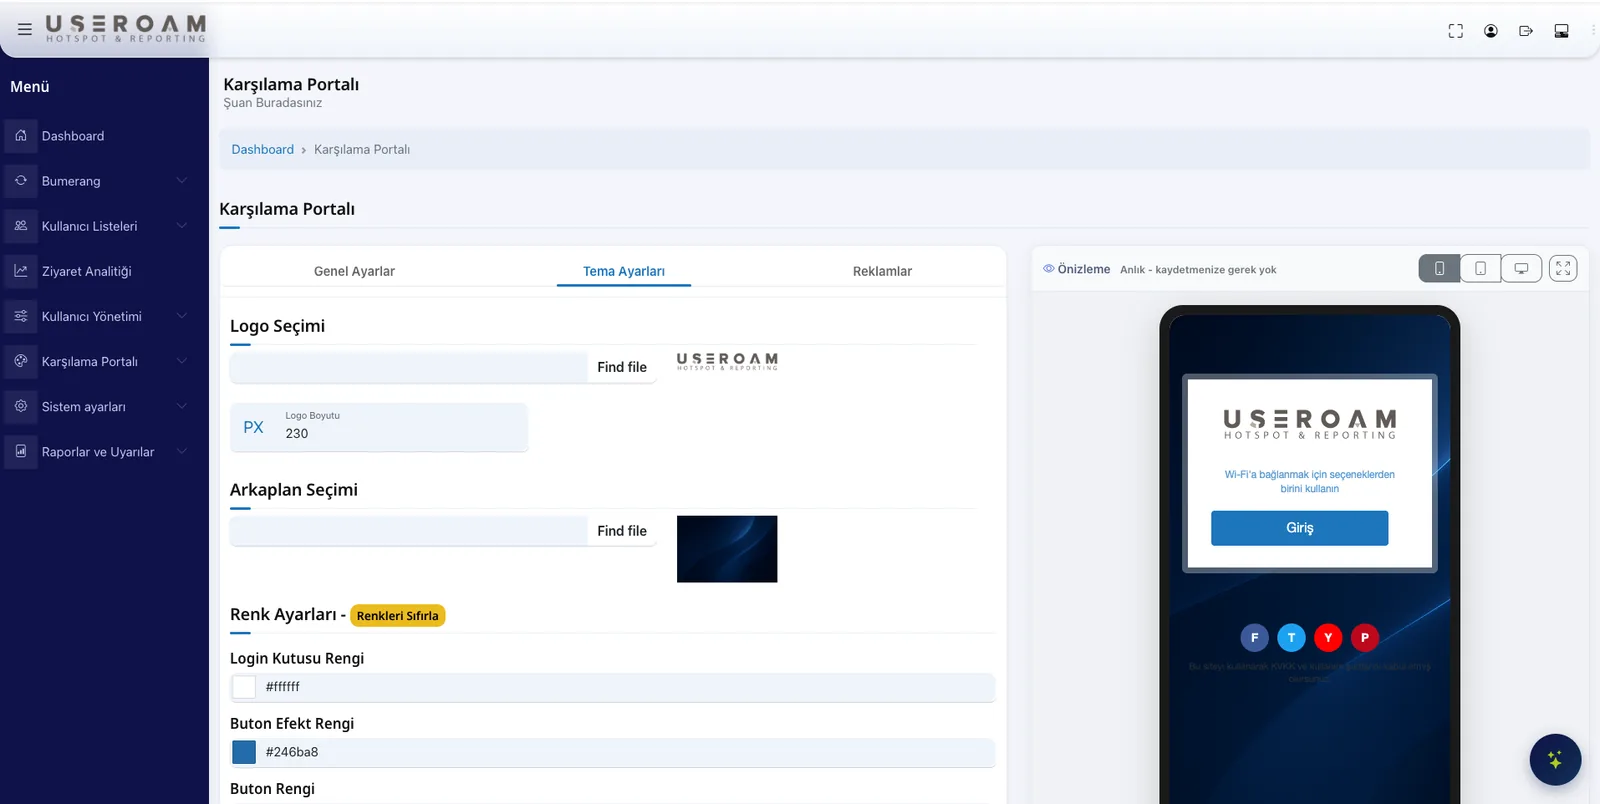Viewport: 1600px width, 804px height.
Task: Open the Login Kutusu Rengi white swatch
Action: [244, 687]
